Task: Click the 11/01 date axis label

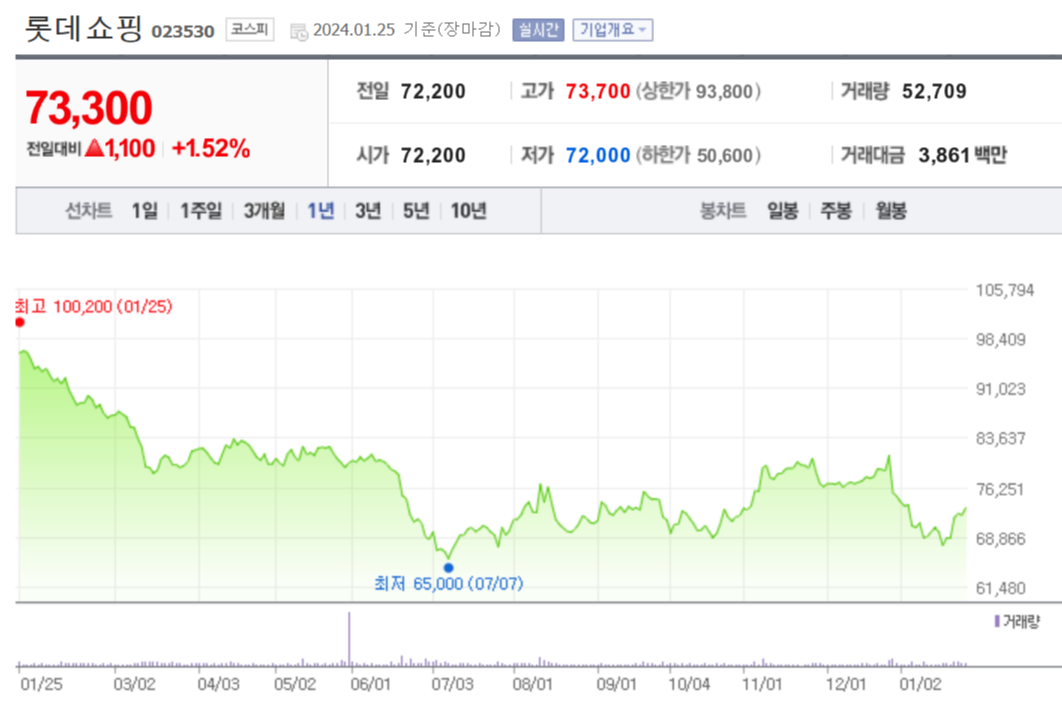Action: pos(762,684)
